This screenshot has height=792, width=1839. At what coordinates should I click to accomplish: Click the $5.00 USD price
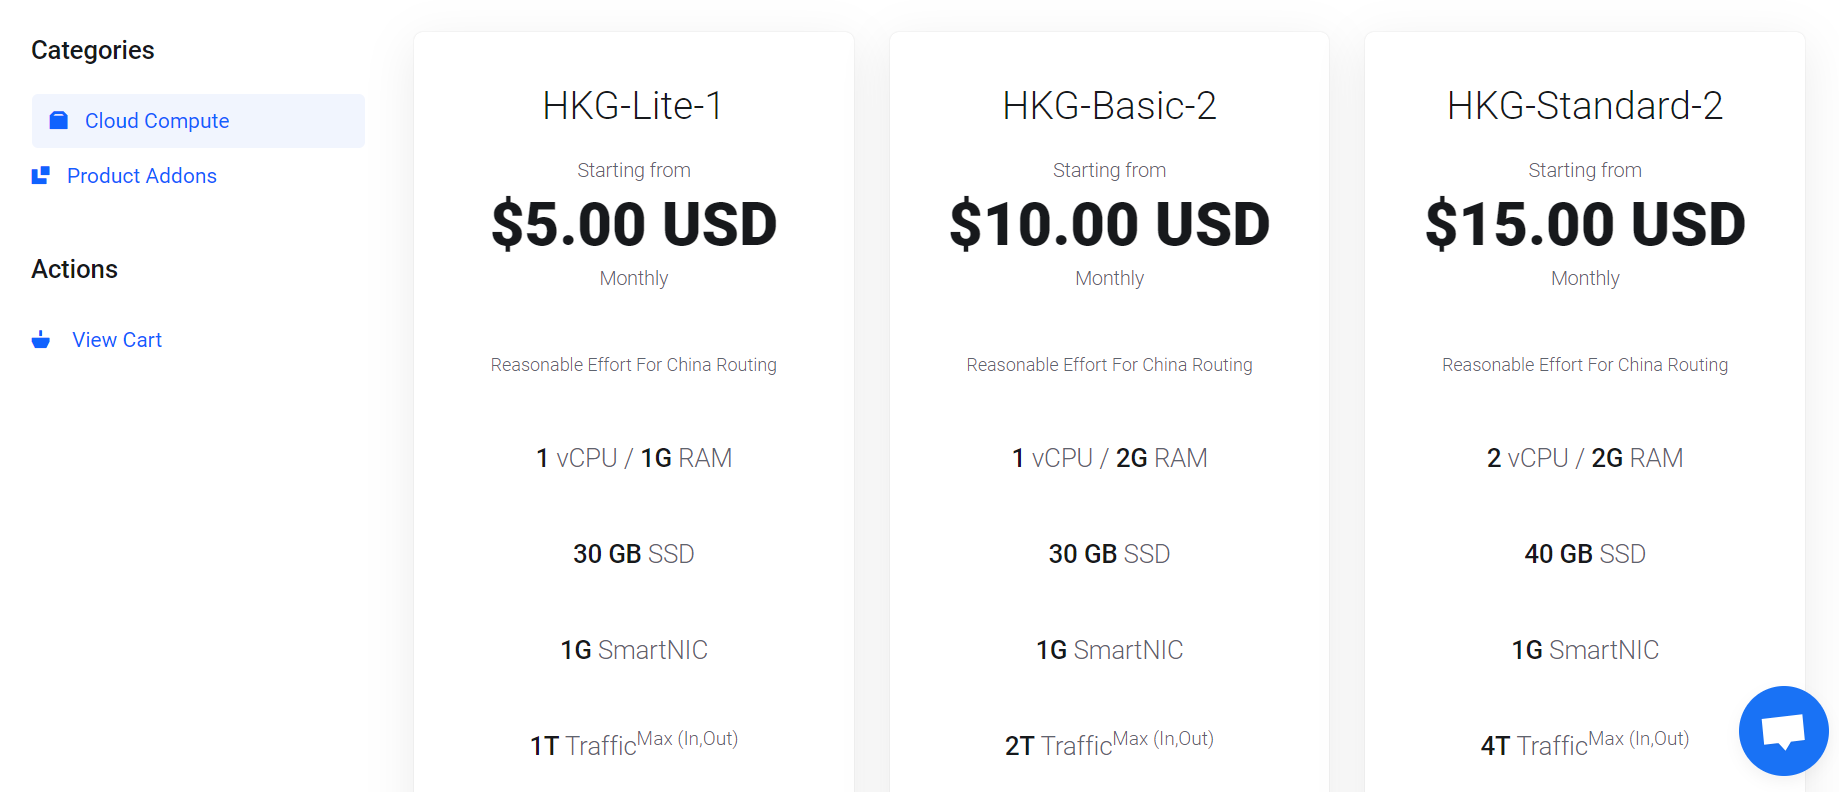(634, 224)
